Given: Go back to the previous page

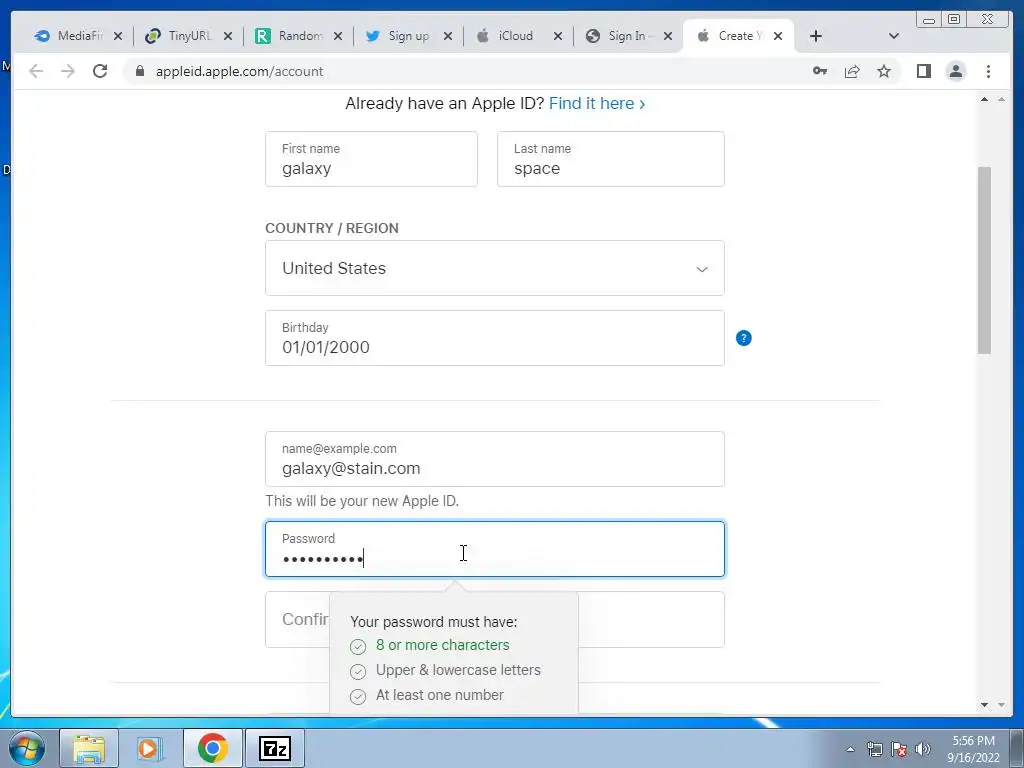Looking at the screenshot, I should click(x=36, y=71).
